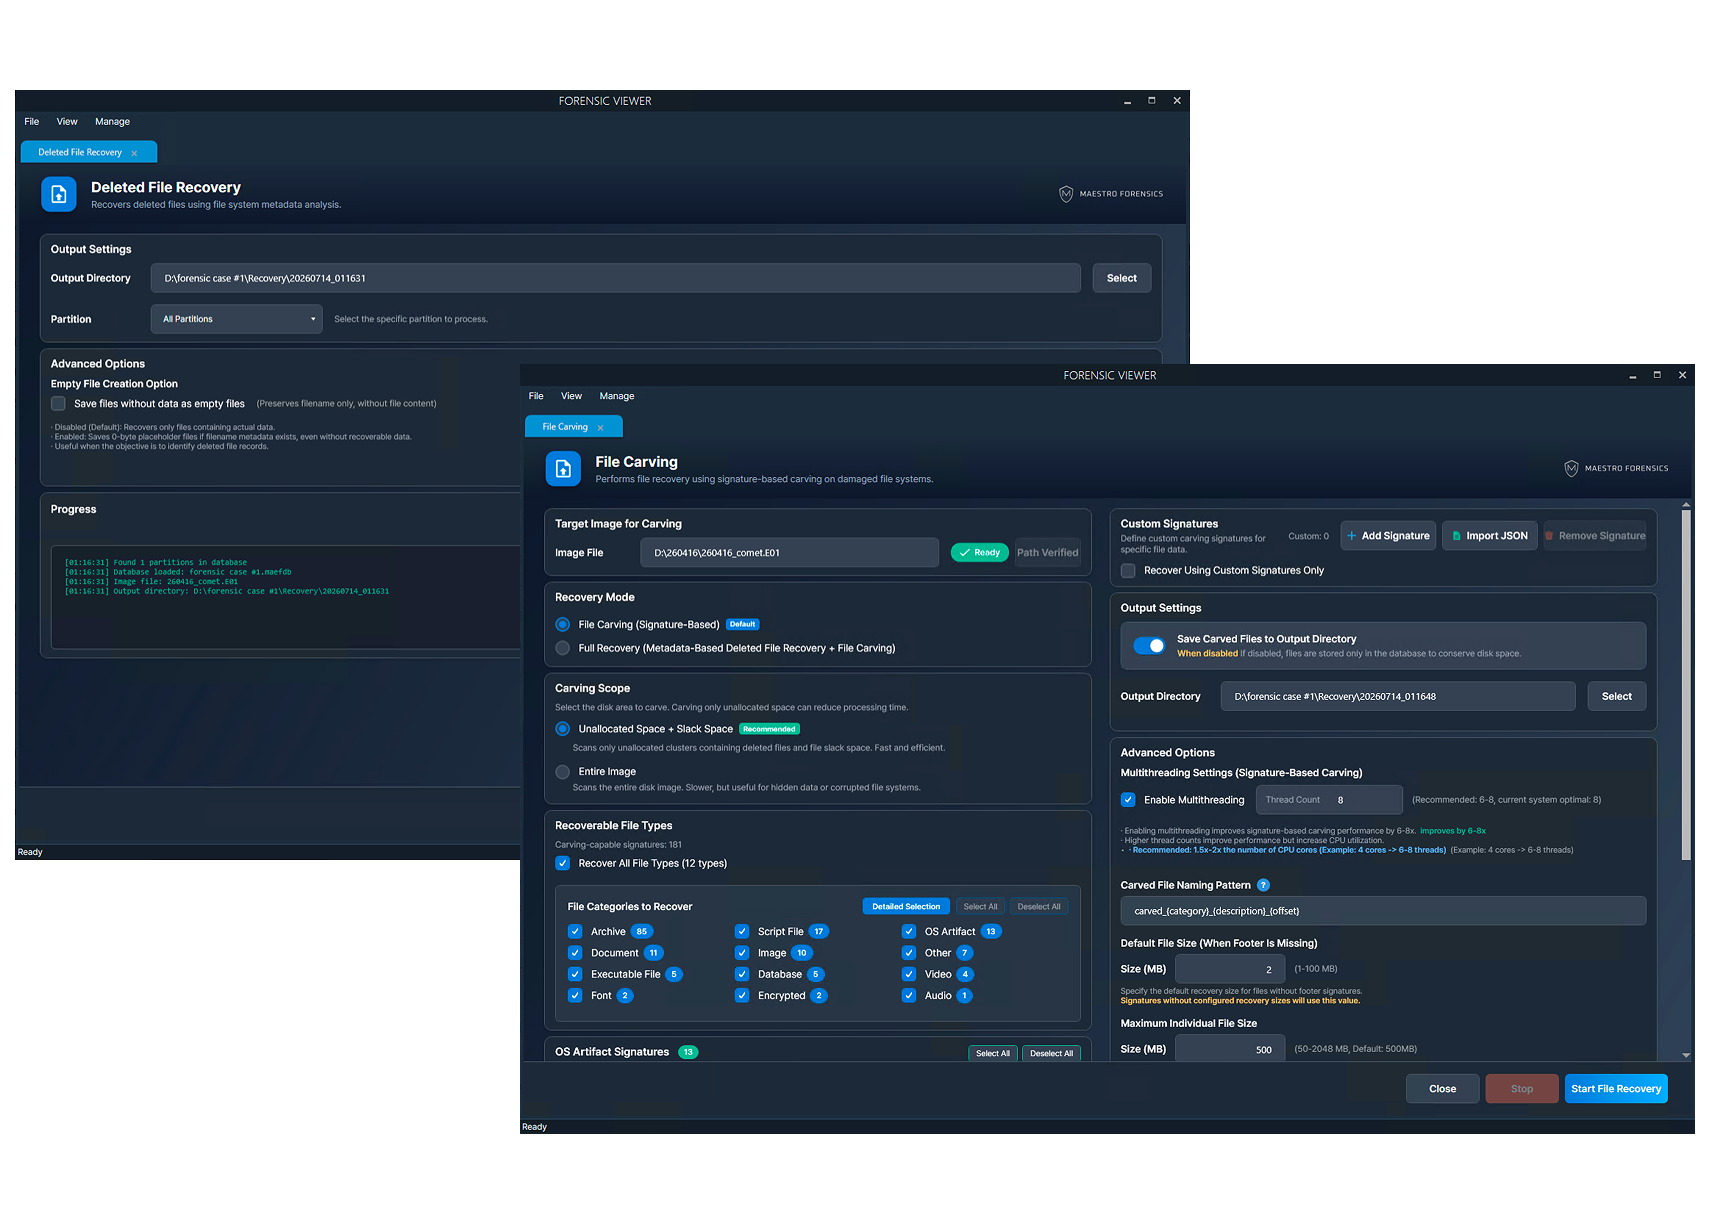This screenshot has width=1710, height=1224.
Task: Open View menu in Deleted File Recovery window
Action: tap(67, 122)
